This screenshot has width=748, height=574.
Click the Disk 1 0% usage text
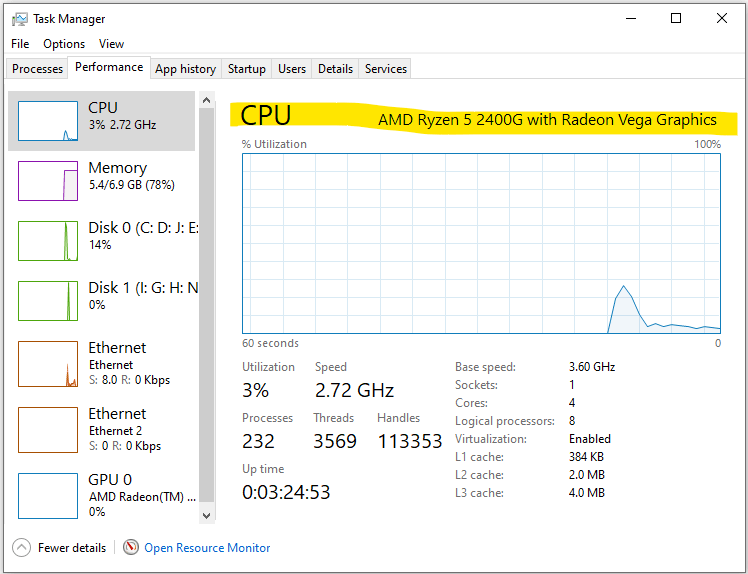click(97, 305)
